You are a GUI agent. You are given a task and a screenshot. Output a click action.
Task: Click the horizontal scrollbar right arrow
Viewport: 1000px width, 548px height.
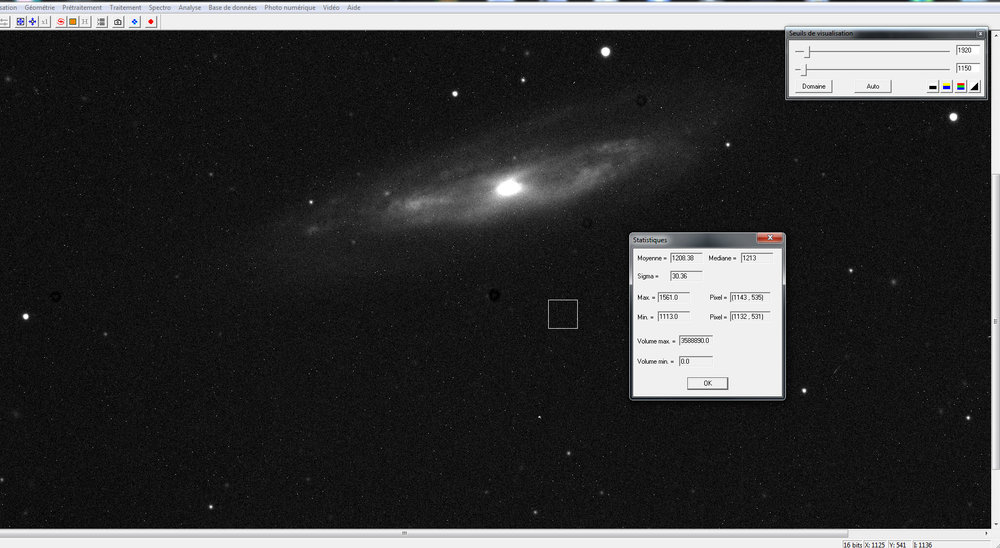tap(987, 533)
